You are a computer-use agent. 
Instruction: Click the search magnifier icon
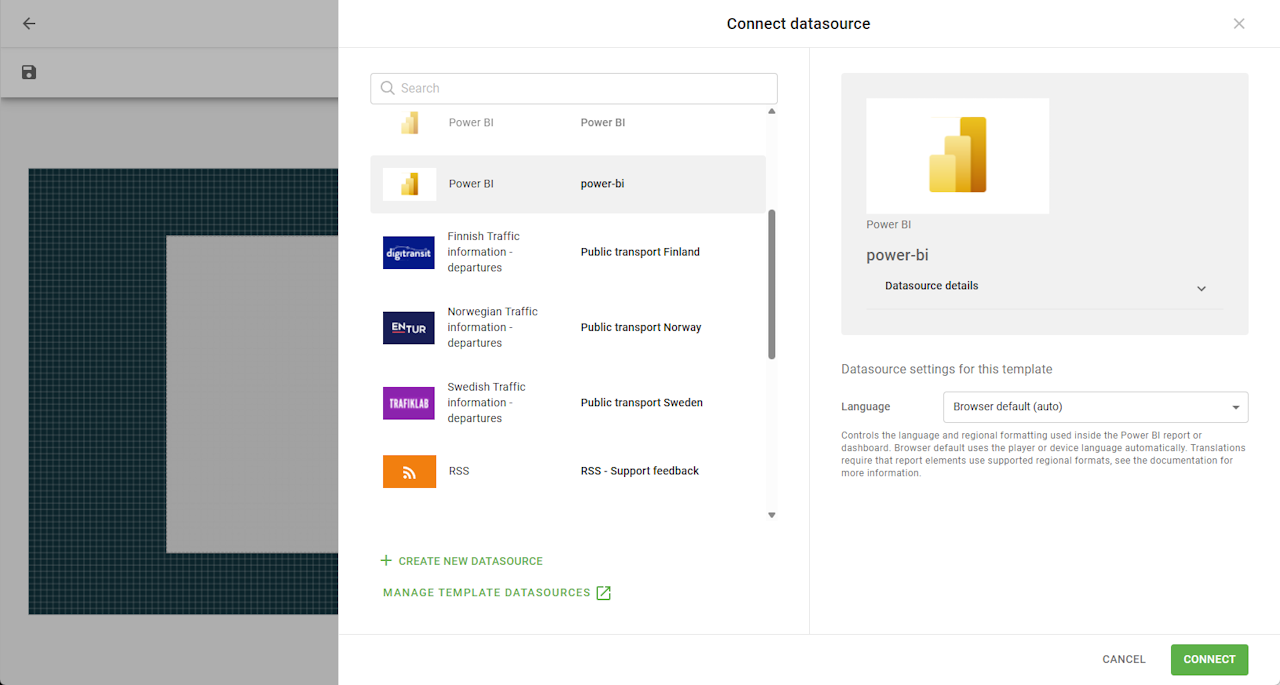388,88
